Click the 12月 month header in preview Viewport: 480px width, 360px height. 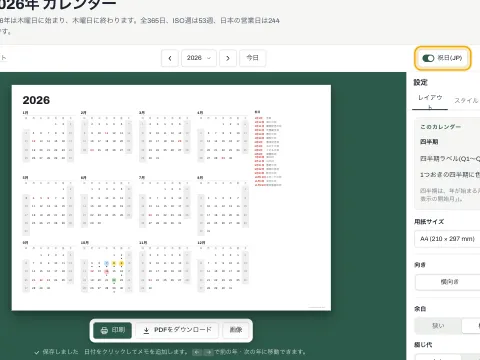pyautogui.click(x=201, y=242)
